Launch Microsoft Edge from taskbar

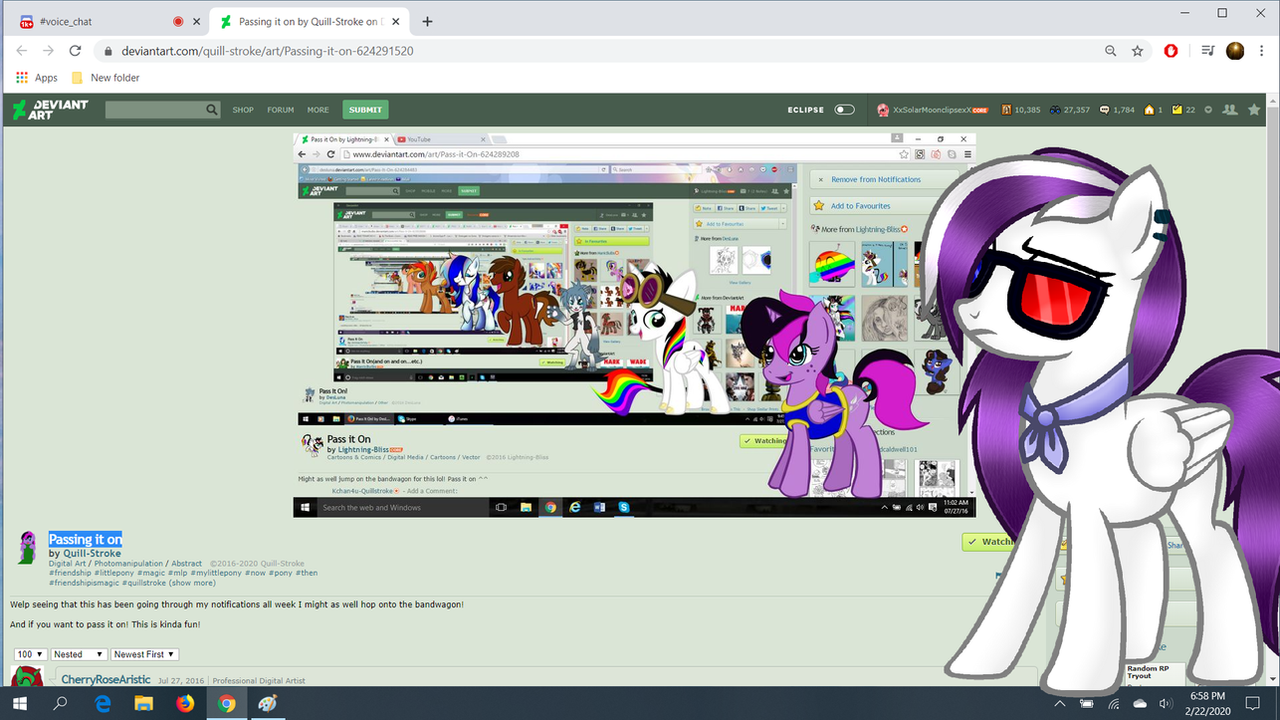(x=102, y=703)
